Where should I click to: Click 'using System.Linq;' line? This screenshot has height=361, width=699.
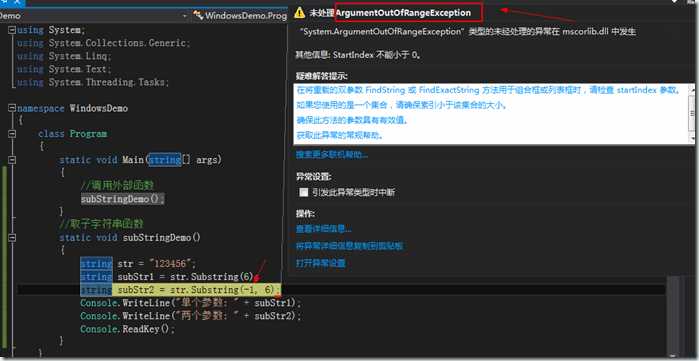pos(64,56)
